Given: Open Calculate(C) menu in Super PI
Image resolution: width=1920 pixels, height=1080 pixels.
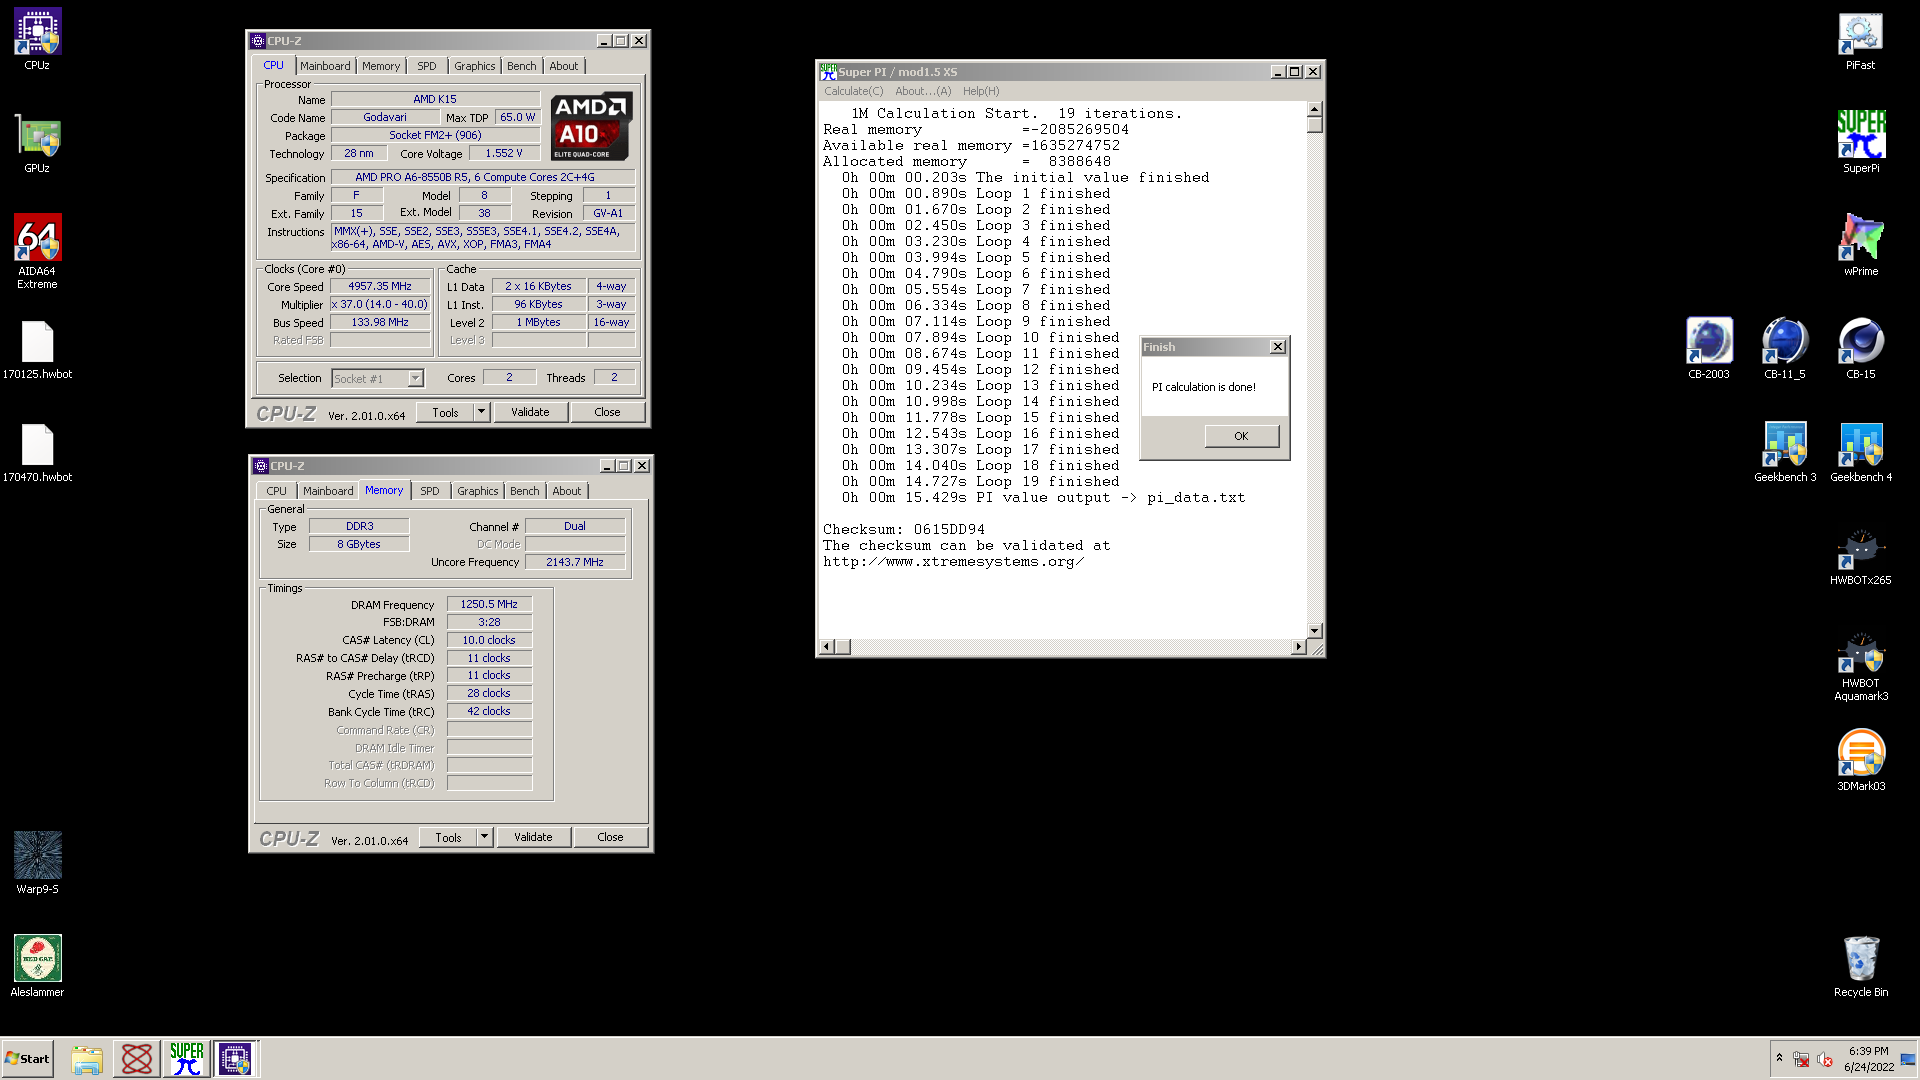Looking at the screenshot, I should (x=853, y=91).
